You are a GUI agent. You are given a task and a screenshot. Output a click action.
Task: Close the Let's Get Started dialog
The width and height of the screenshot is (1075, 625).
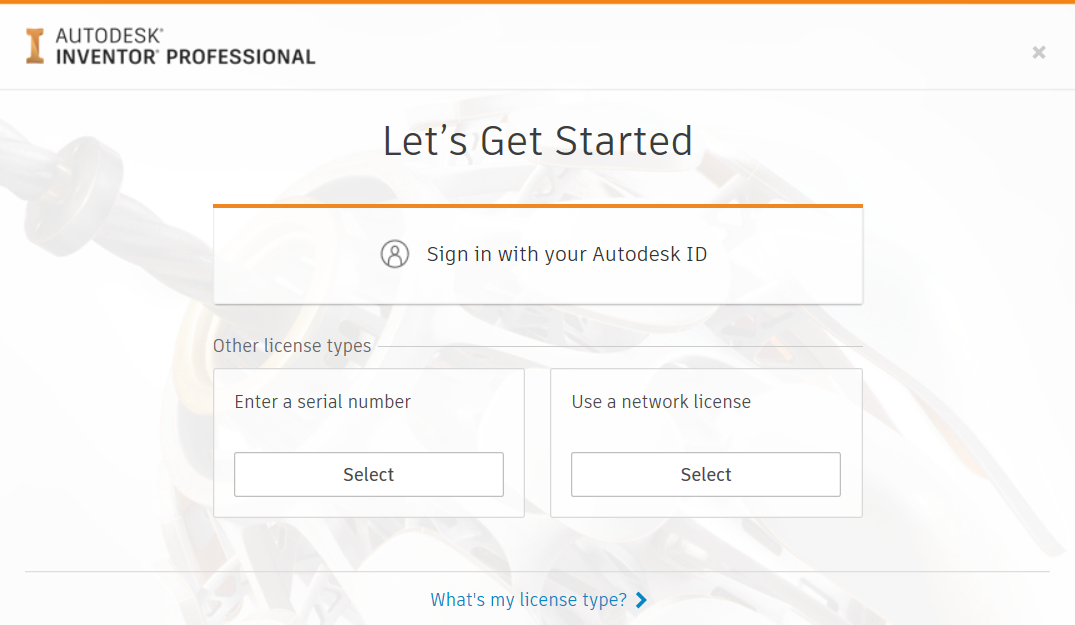pyautogui.click(x=1039, y=52)
